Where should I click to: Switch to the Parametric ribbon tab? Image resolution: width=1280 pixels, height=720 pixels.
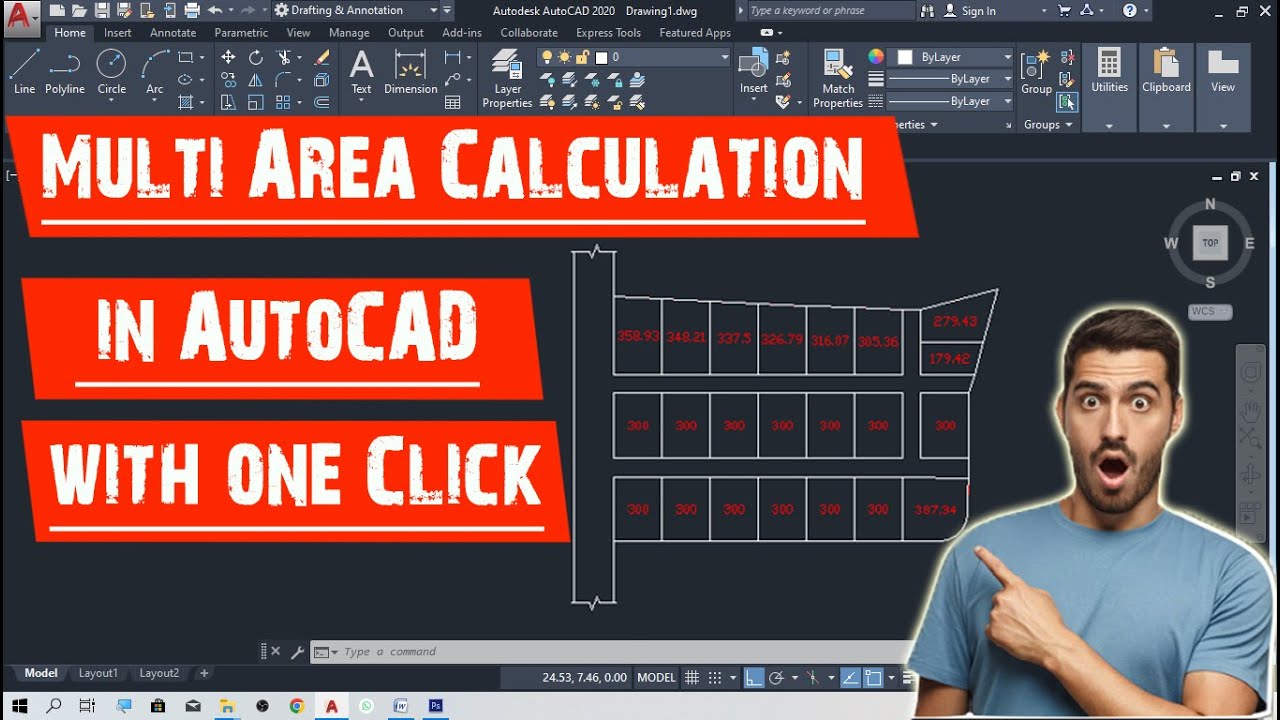[241, 32]
